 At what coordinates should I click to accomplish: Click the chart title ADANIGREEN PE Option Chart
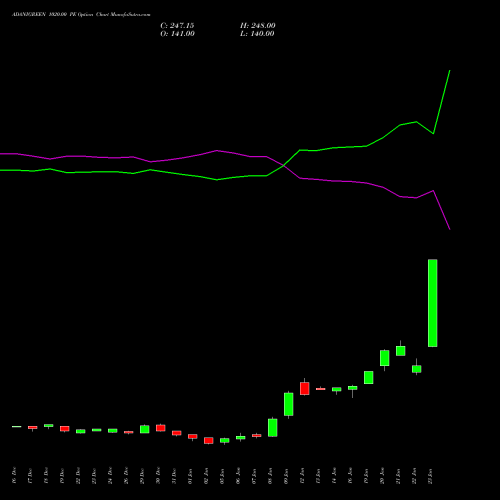[81, 15]
